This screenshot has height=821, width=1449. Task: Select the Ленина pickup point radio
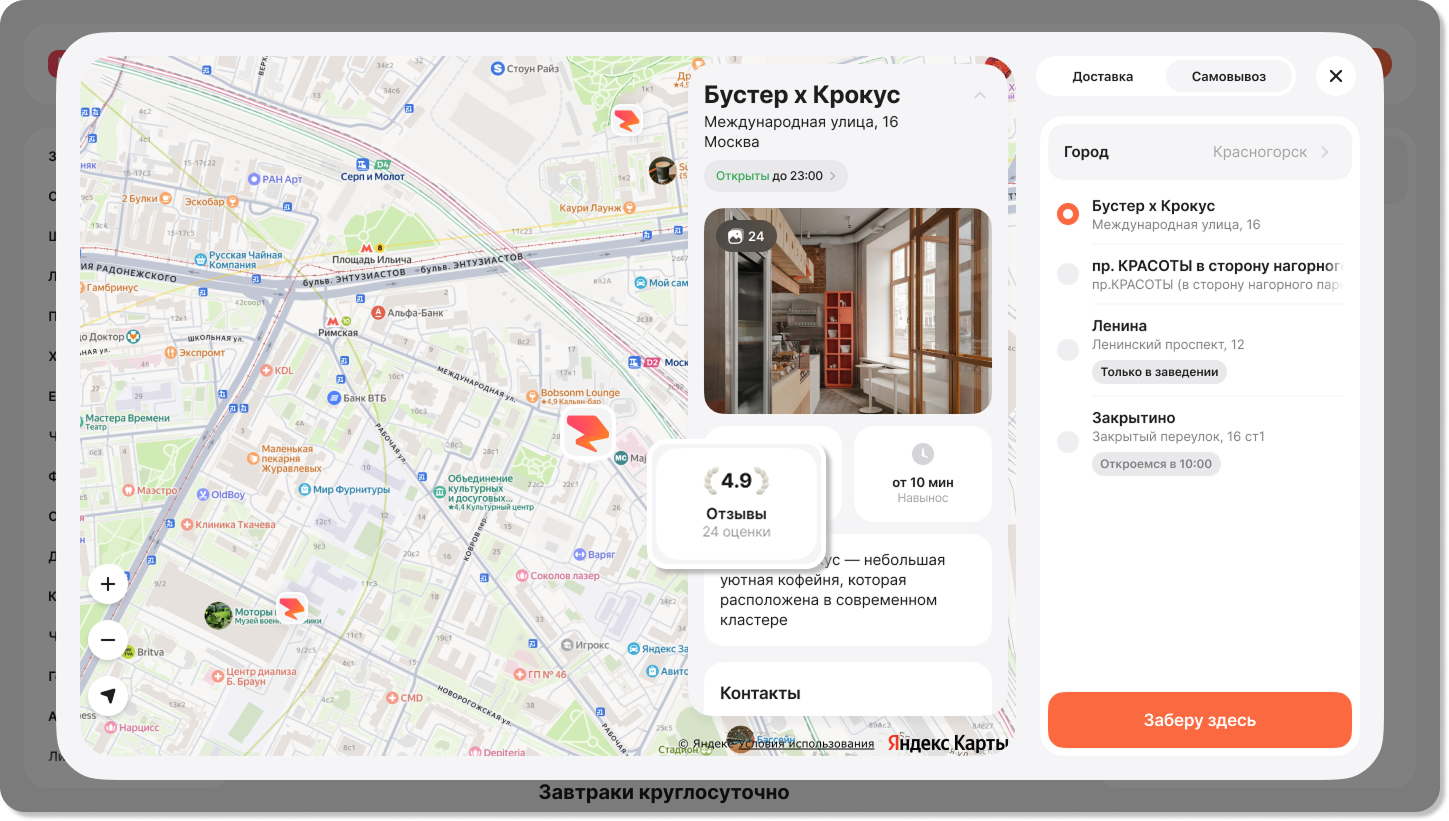point(1068,349)
